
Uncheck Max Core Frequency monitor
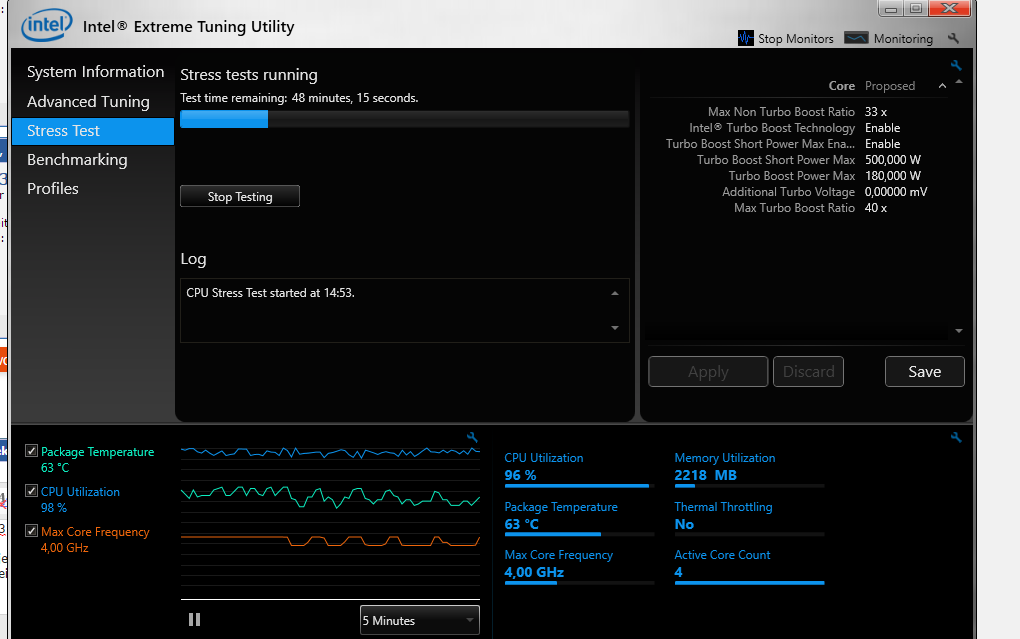31,530
